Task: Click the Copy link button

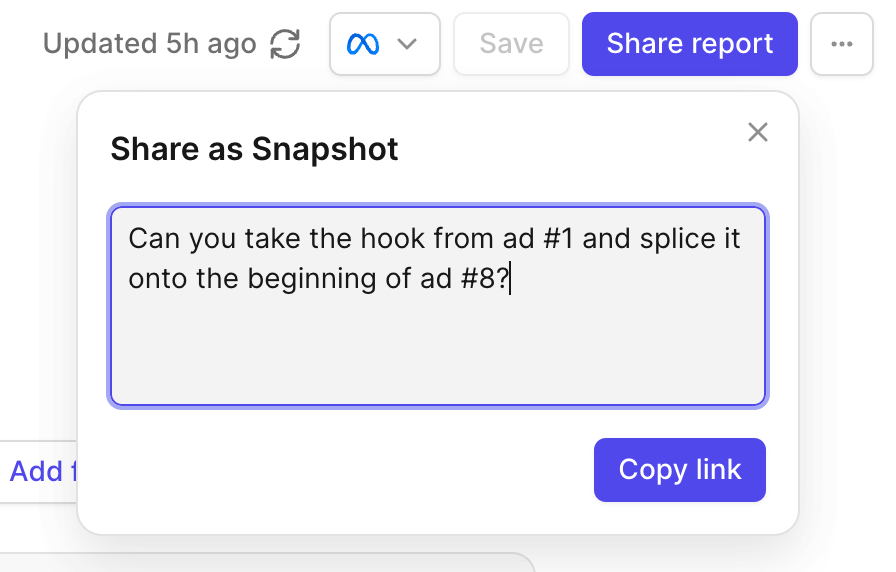Action: (x=680, y=470)
